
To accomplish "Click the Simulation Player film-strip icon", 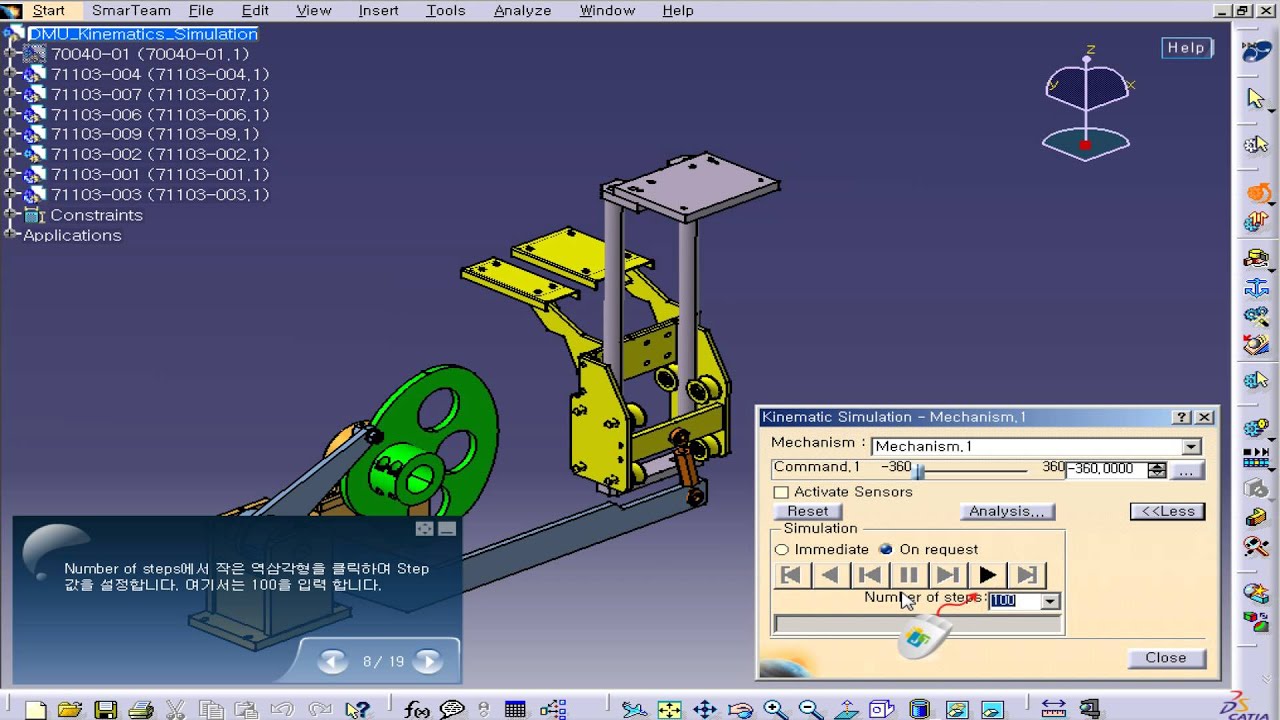I will tap(1256, 458).
